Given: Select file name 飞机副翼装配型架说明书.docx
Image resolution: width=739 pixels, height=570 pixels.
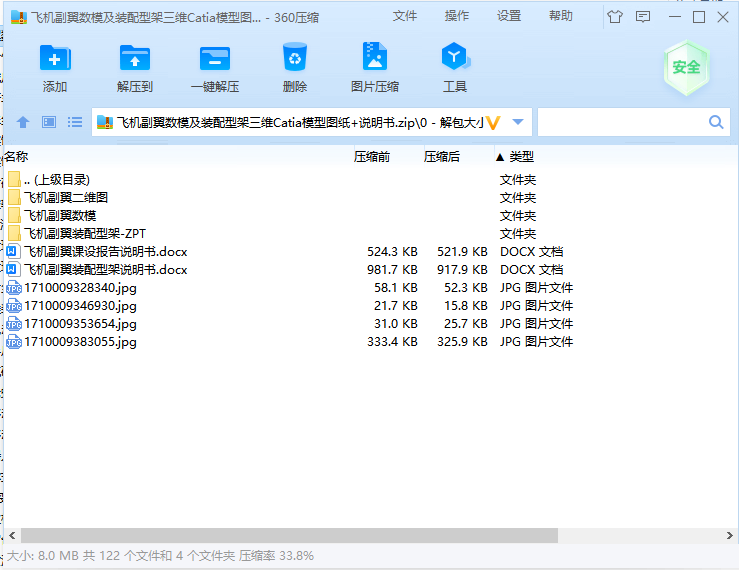Looking at the screenshot, I should (106, 270).
